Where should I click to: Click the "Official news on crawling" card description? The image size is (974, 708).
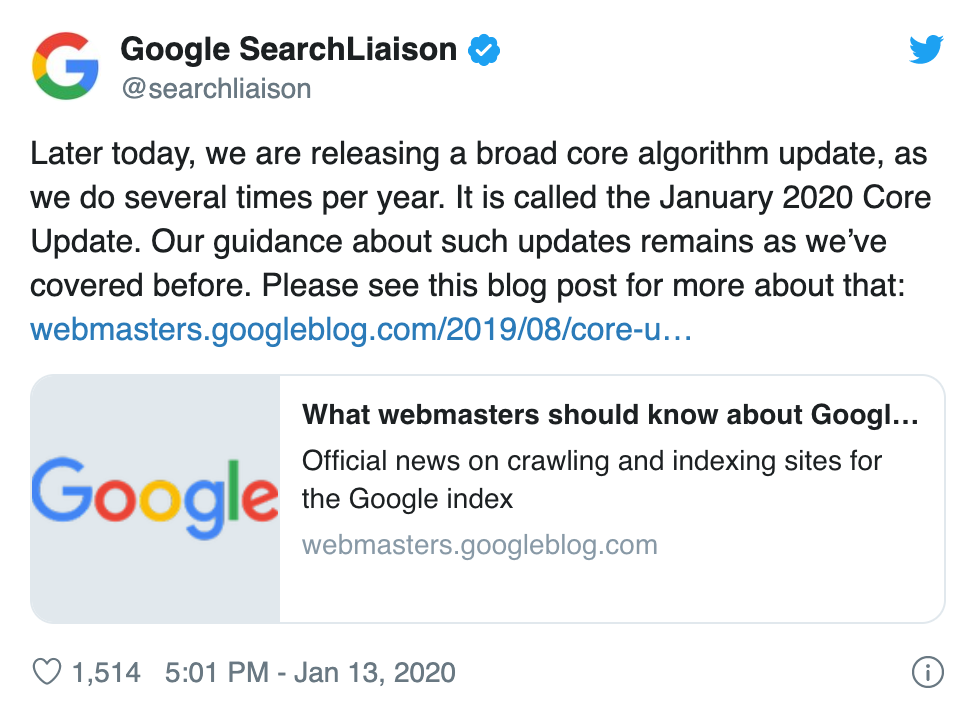coord(592,479)
